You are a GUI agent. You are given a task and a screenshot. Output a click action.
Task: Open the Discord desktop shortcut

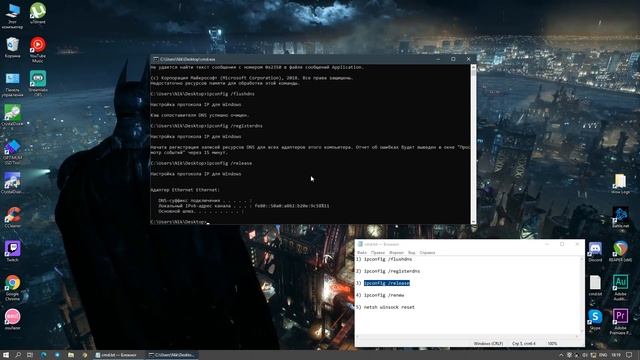click(595, 251)
